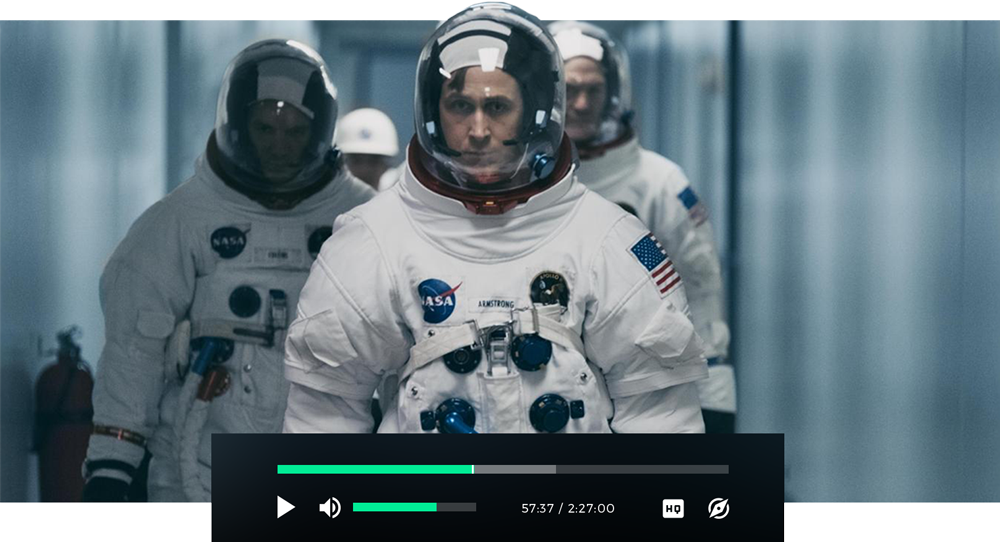This screenshot has width=1000, height=542.
Task: Click the 57:37 / 2:27:00 time display
Action: coord(568,508)
